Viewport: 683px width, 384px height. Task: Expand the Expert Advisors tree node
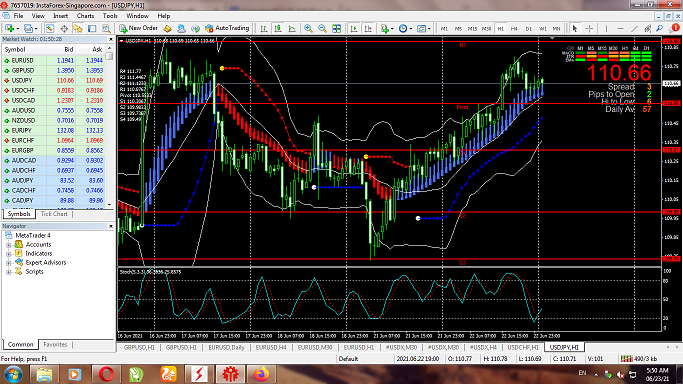click(8, 263)
